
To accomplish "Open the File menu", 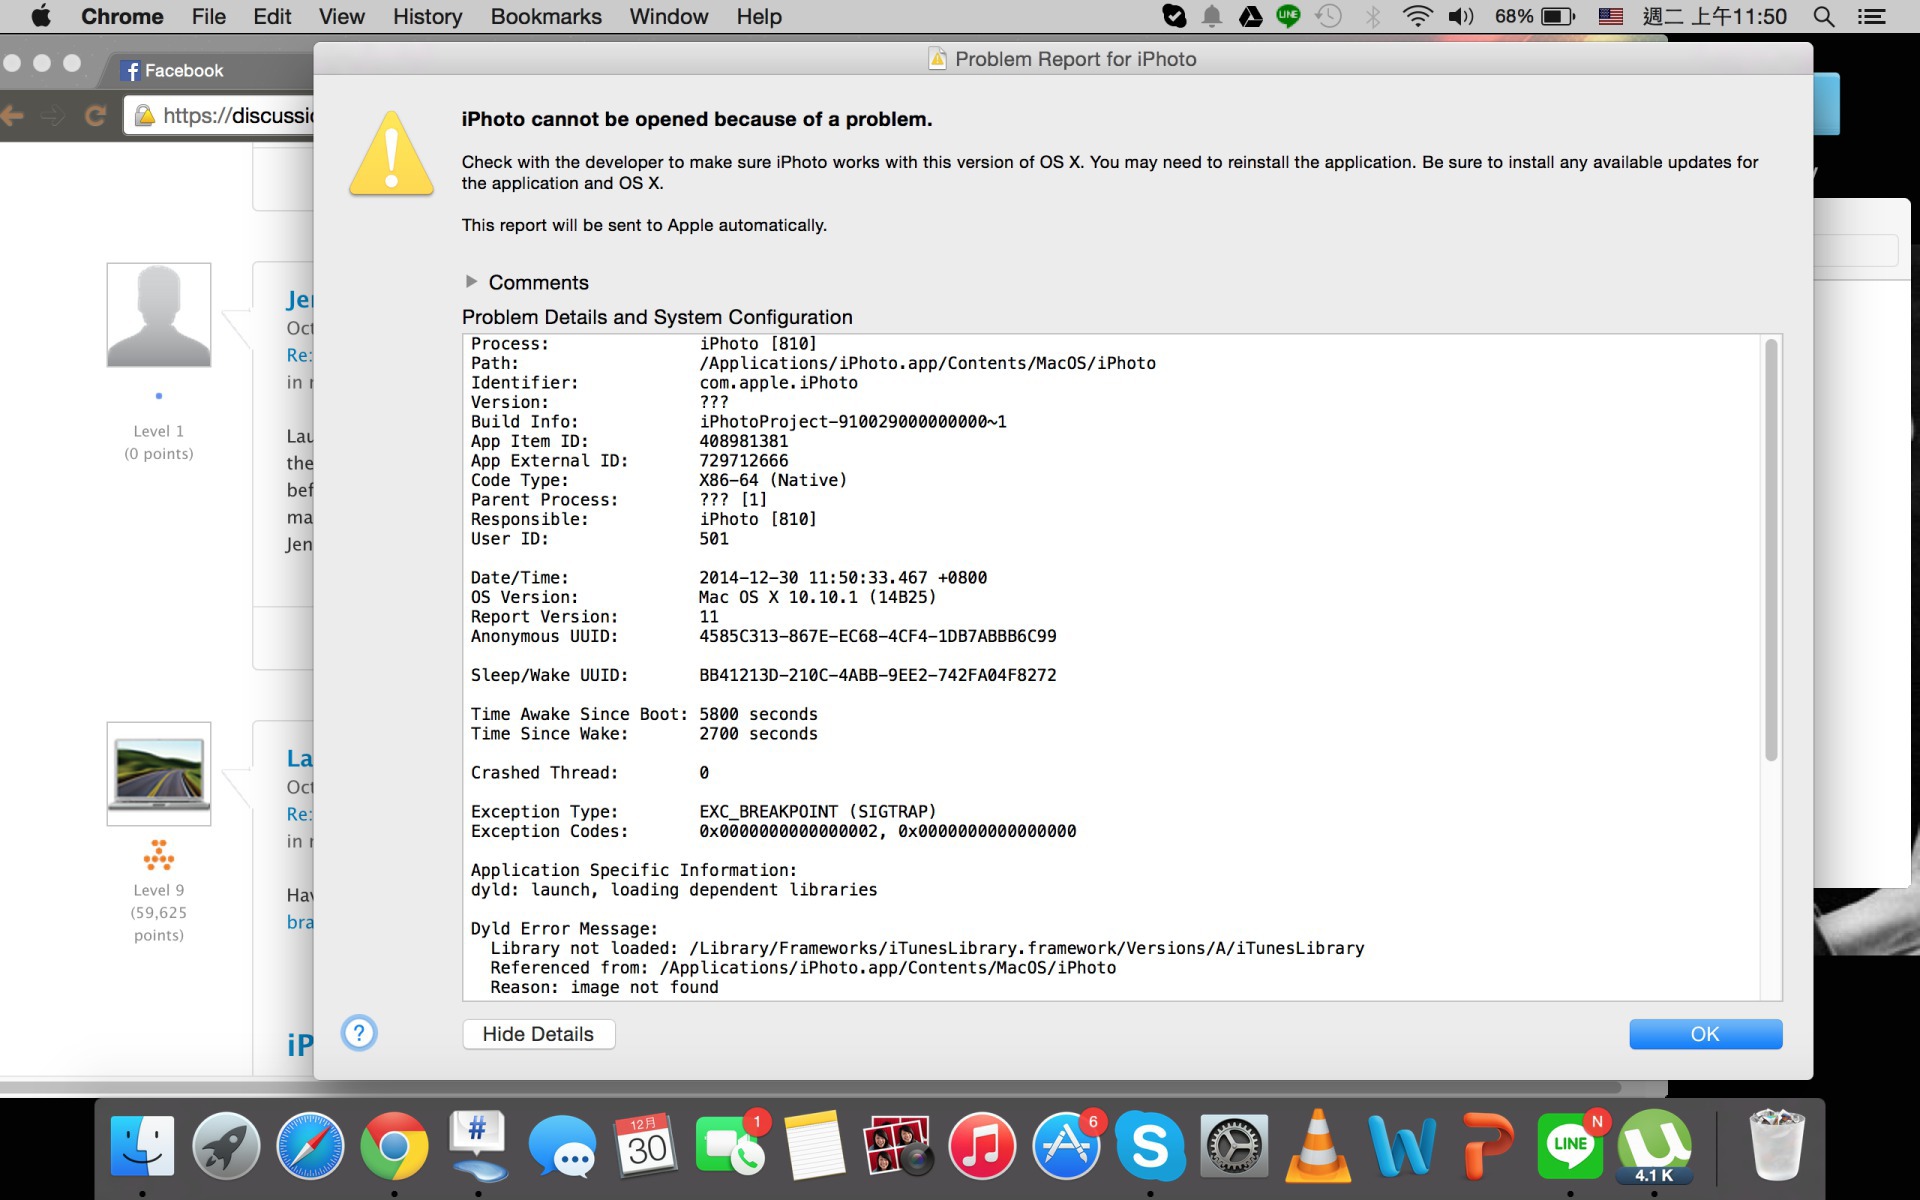I will tap(209, 16).
